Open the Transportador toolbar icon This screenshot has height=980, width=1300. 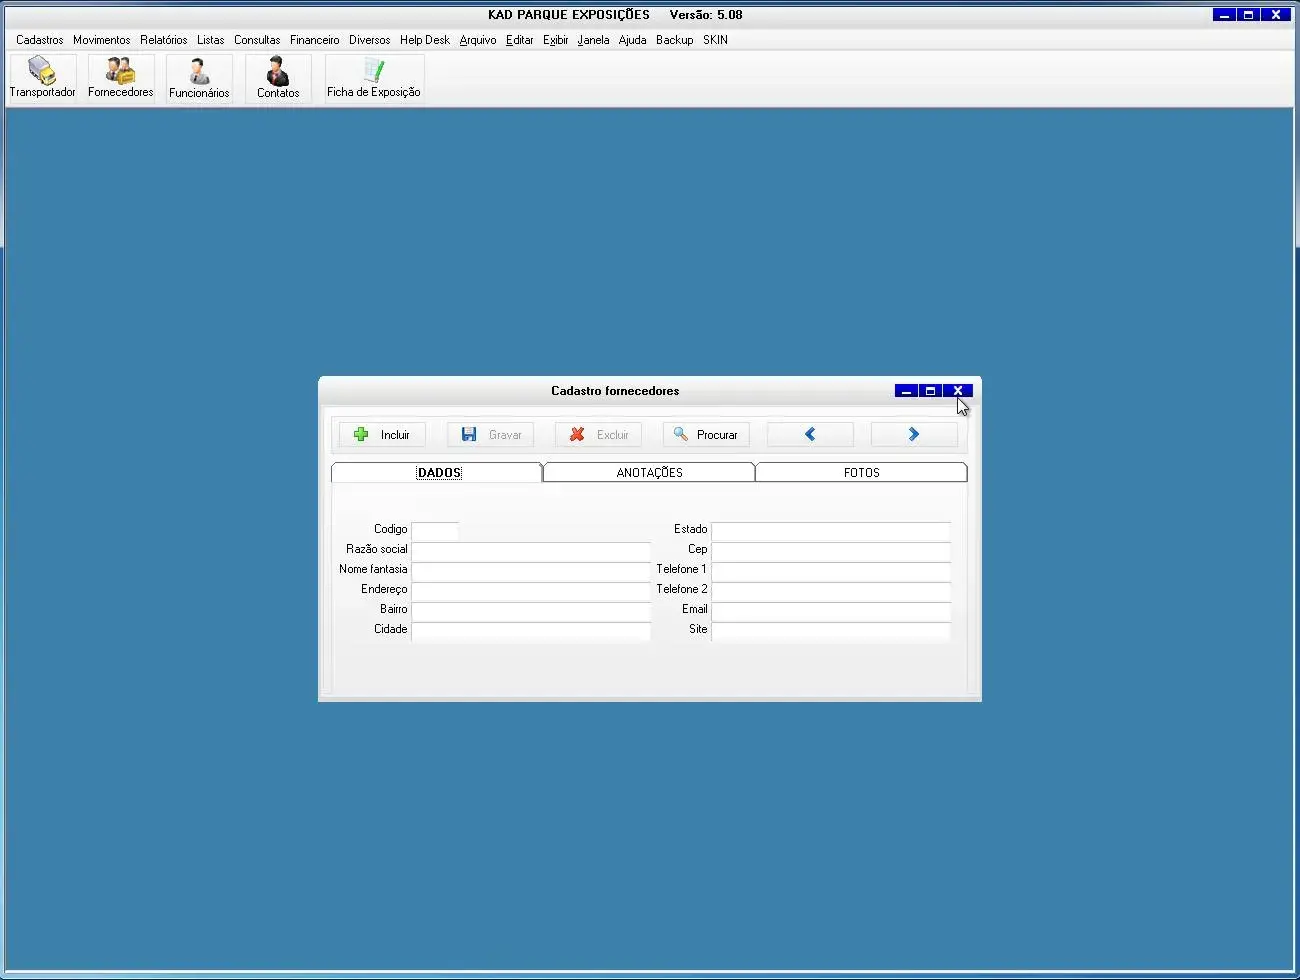[x=43, y=78]
